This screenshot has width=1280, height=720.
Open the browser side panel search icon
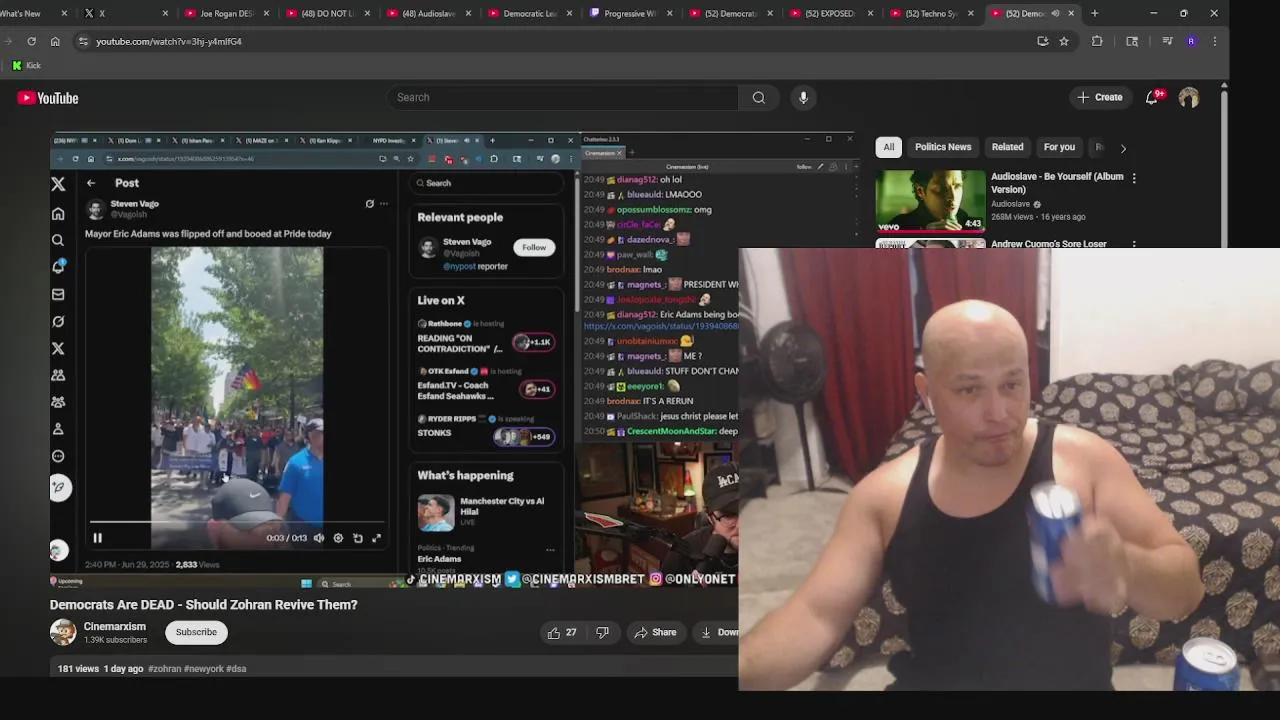pos(1132,41)
